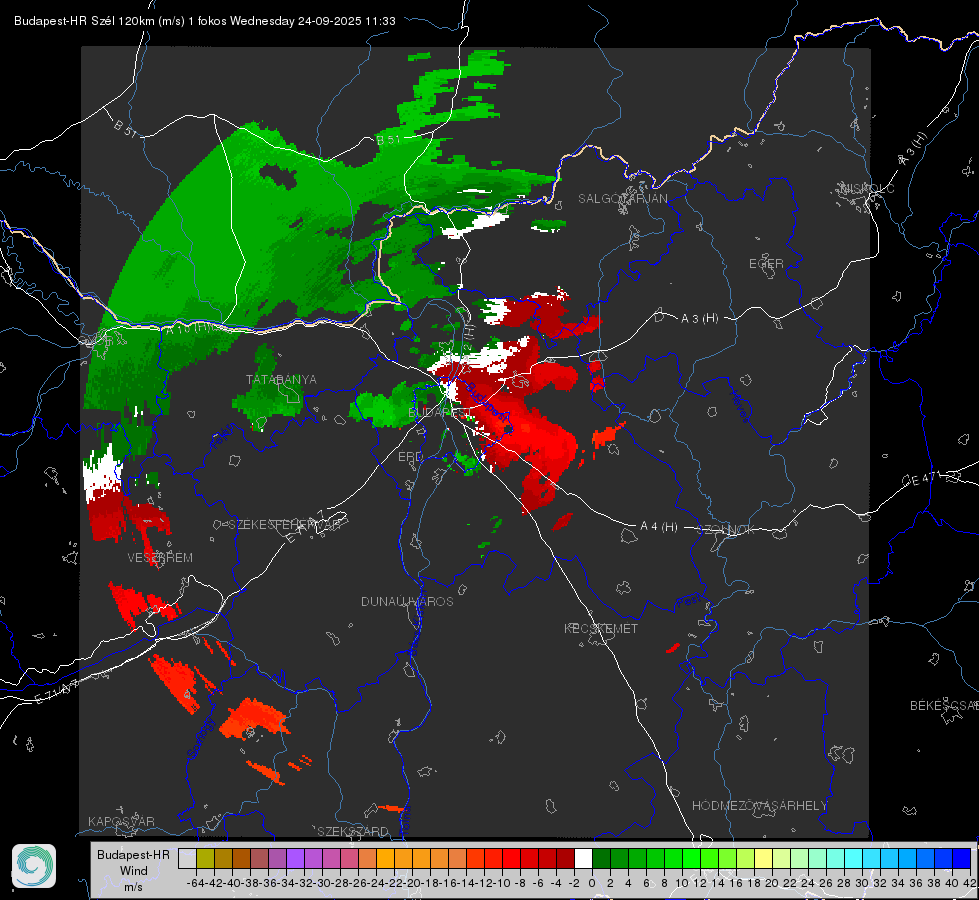The image size is (979, 900).
Task: Pick the olive swatch between -64 and -42
Action: click(205, 858)
